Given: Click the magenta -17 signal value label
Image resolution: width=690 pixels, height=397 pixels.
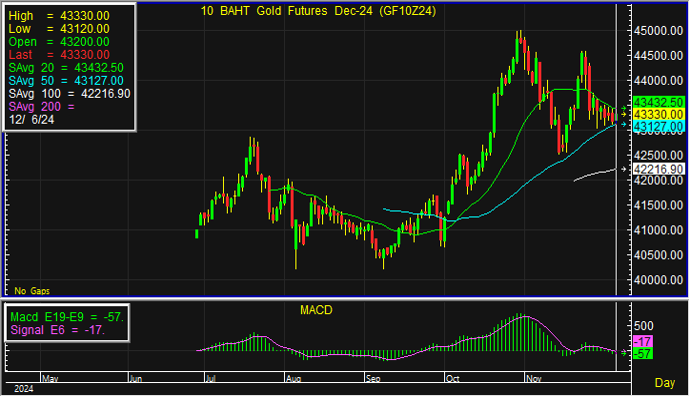Looking at the screenshot, I should pyautogui.click(x=643, y=341).
